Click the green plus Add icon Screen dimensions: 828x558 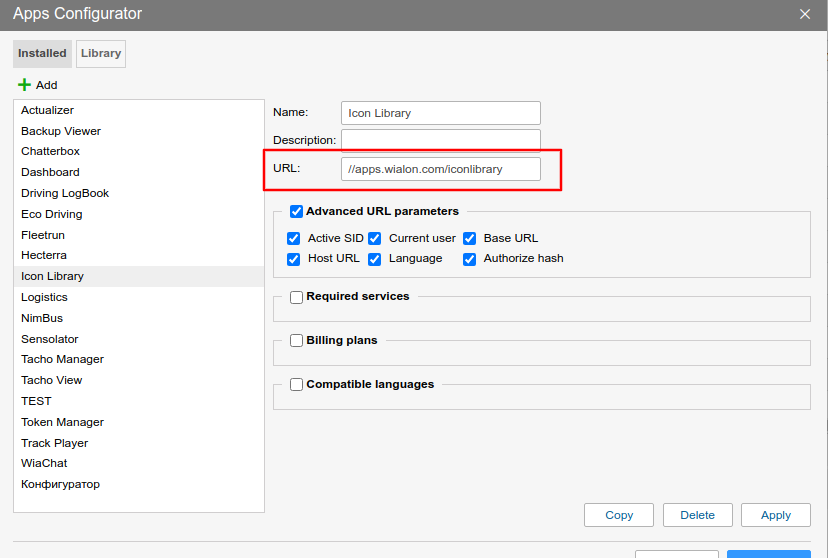click(25, 85)
